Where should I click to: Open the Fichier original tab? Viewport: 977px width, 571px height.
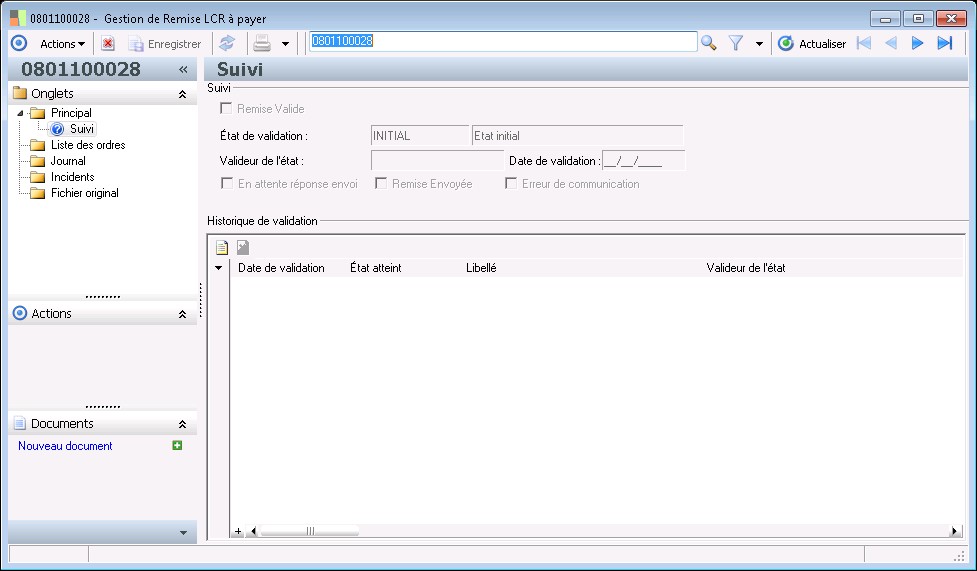pos(85,193)
